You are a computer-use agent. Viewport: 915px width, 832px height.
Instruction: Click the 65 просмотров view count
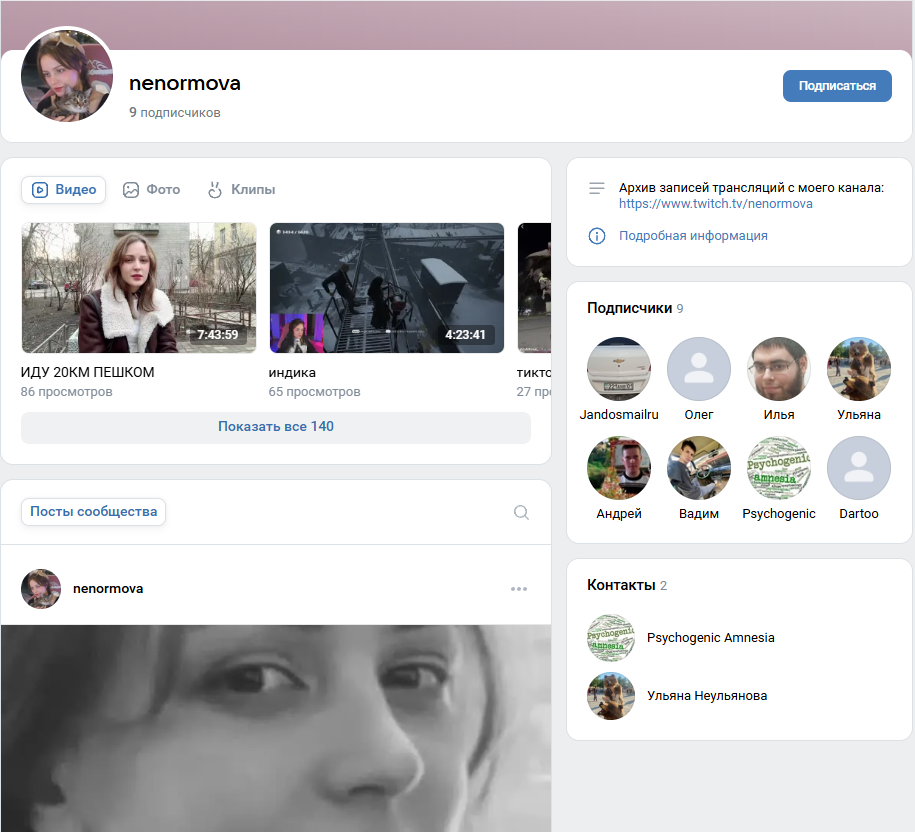[315, 392]
